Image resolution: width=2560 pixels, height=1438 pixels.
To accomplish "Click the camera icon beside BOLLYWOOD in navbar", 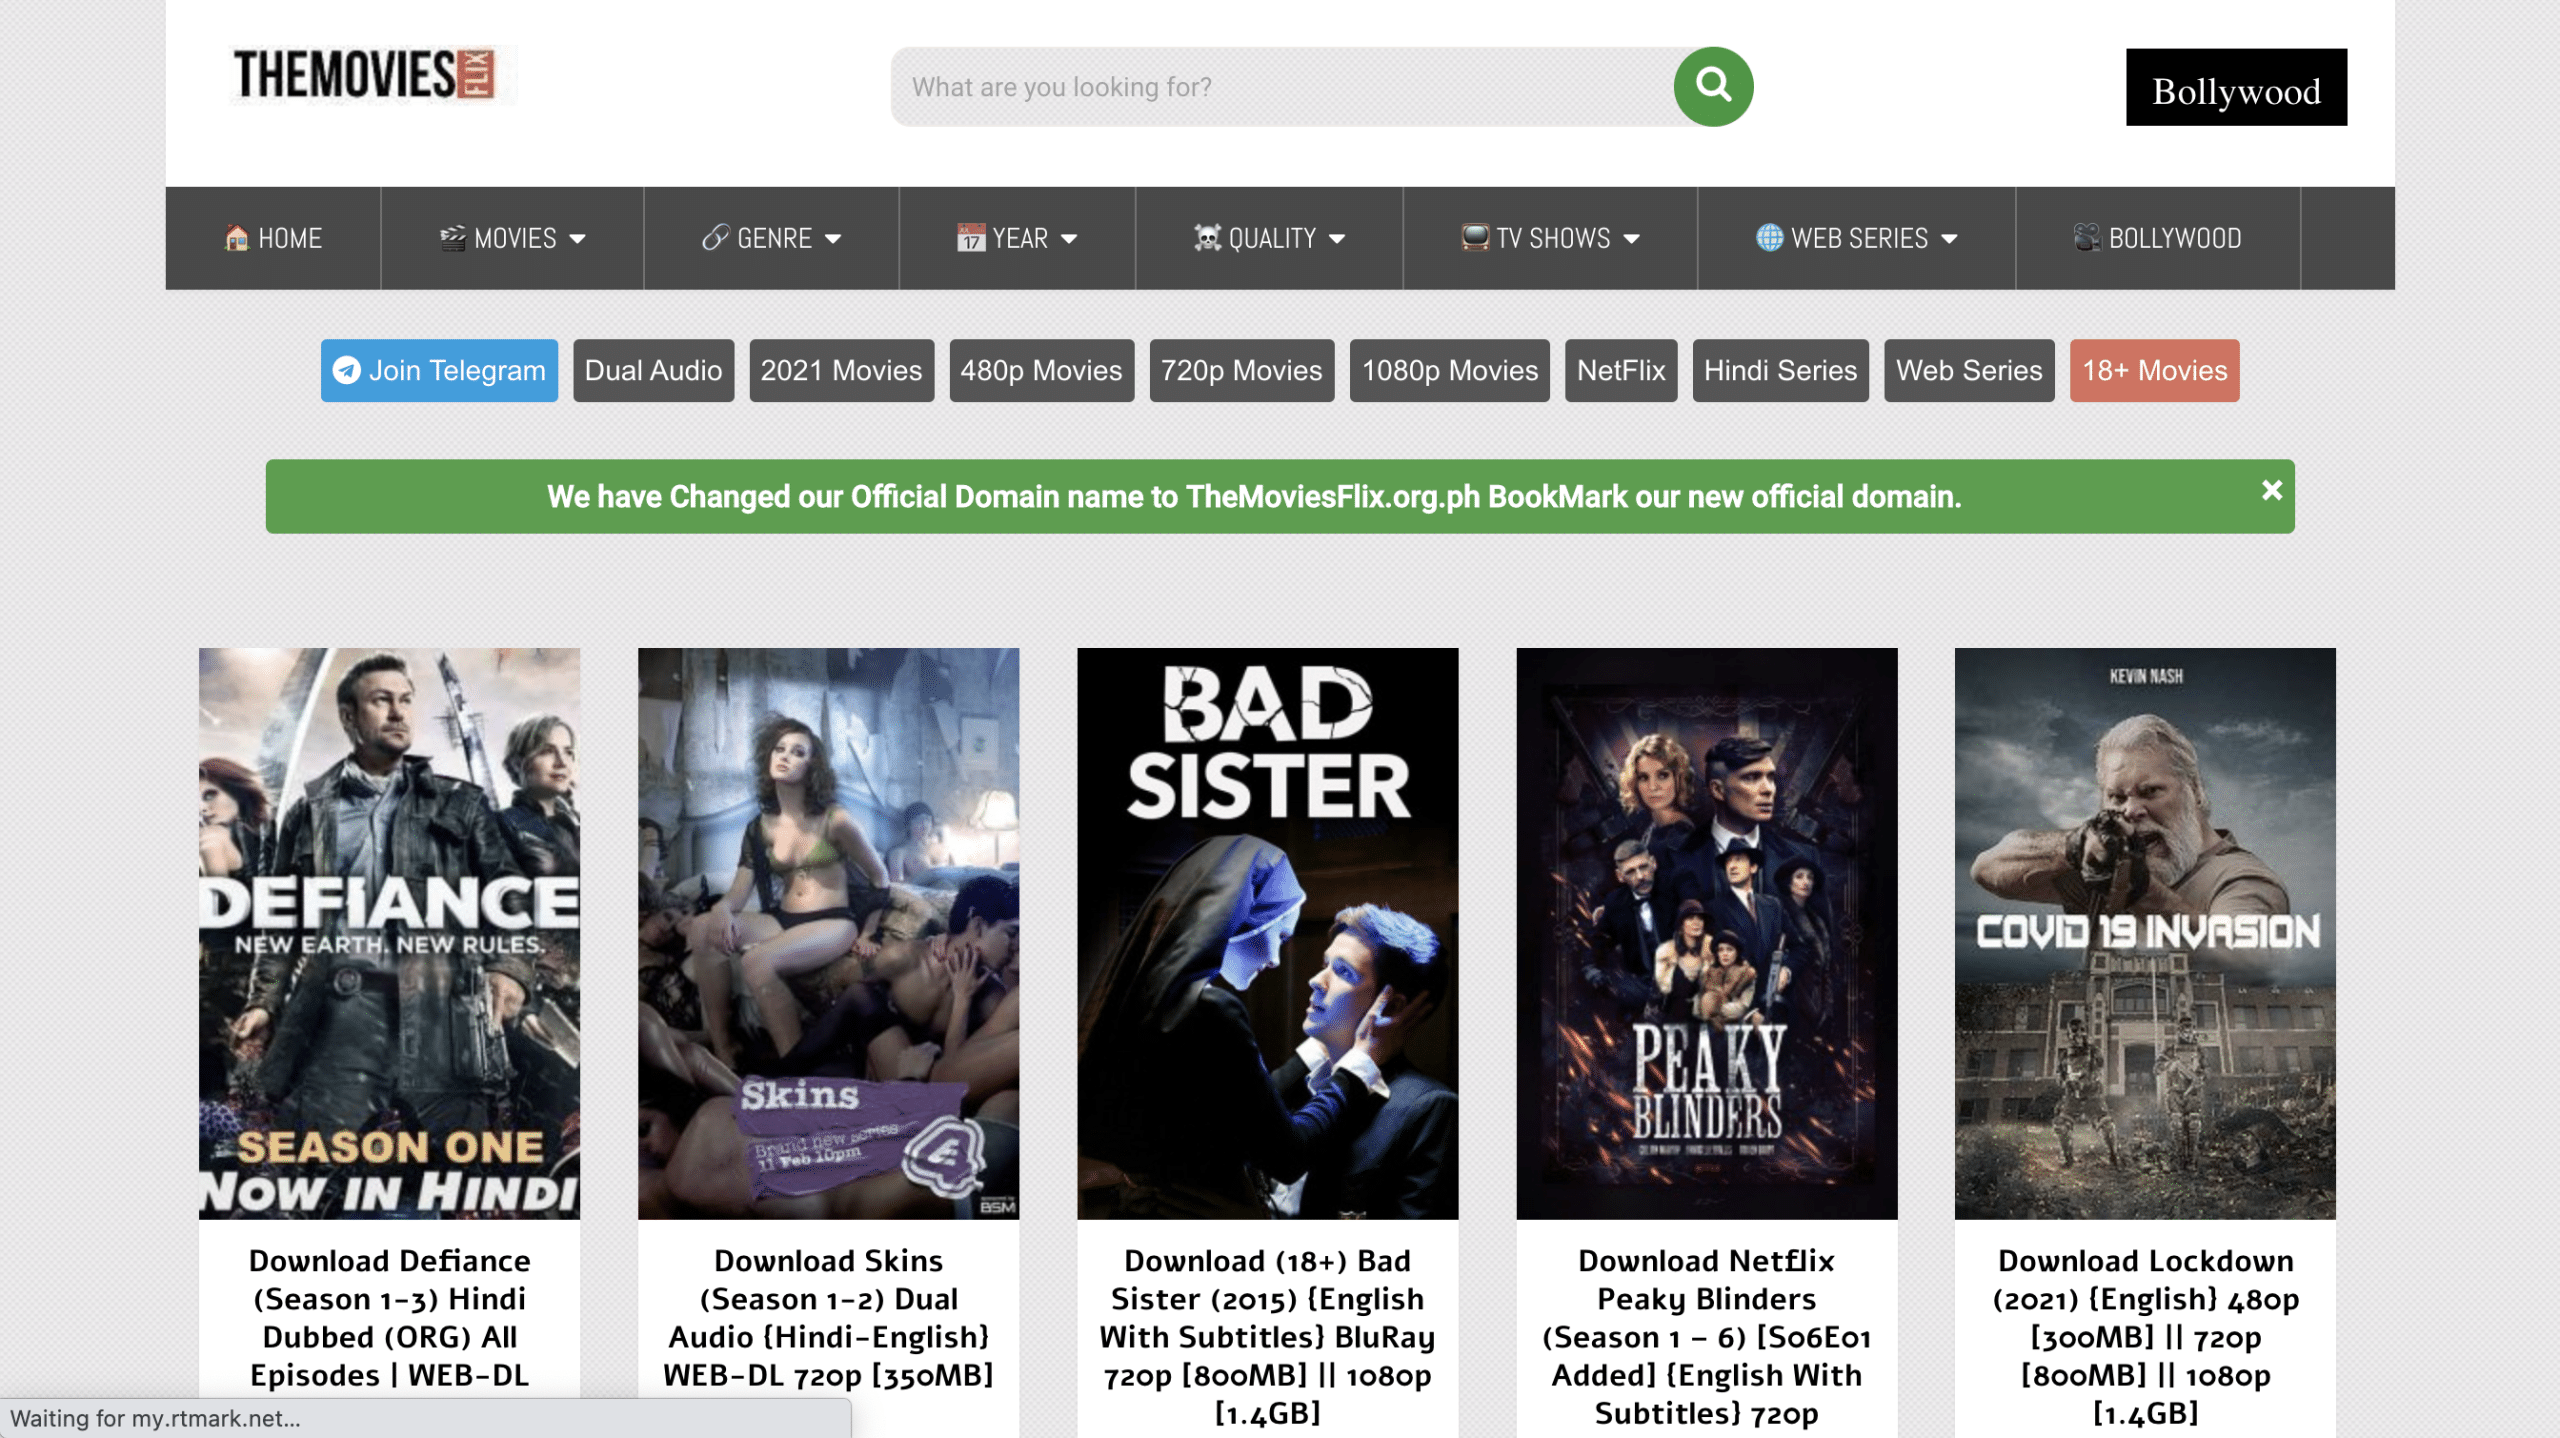I will 2086,238.
